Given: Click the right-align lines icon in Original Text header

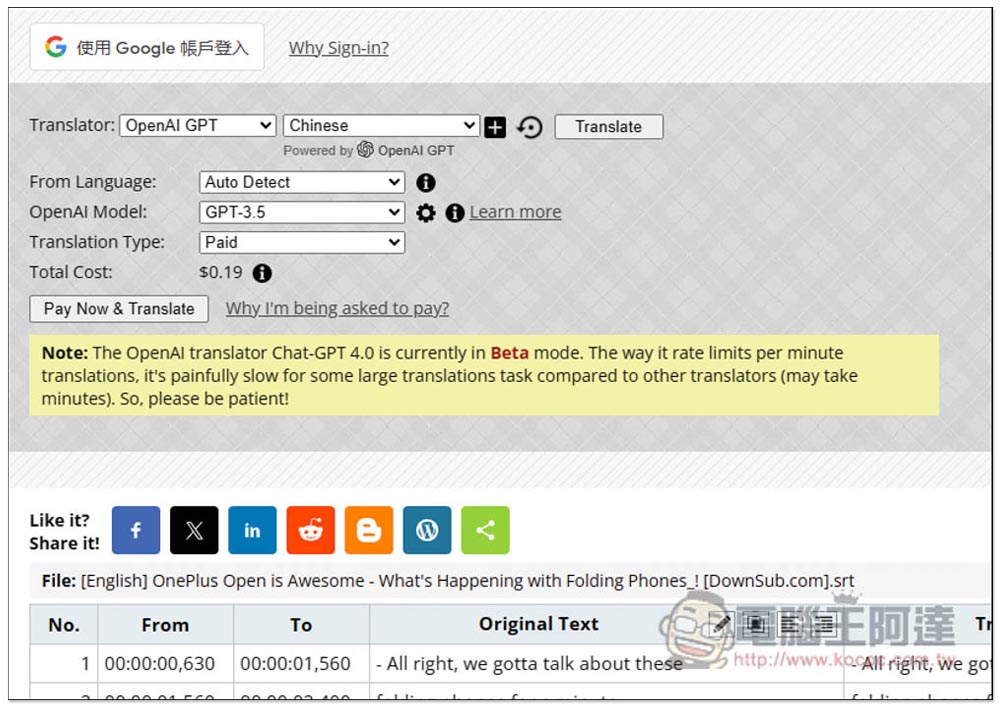Looking at the screenshot, I should tap(825, 623).
